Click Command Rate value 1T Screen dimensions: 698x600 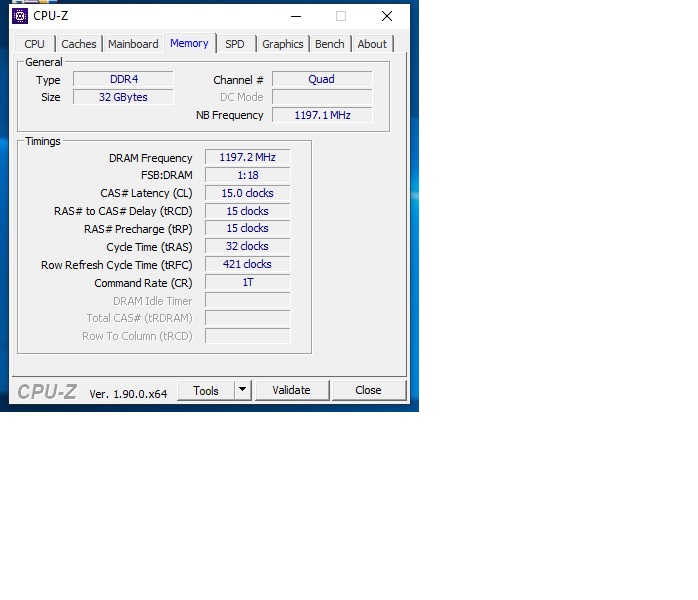click(x=248, y=282)
